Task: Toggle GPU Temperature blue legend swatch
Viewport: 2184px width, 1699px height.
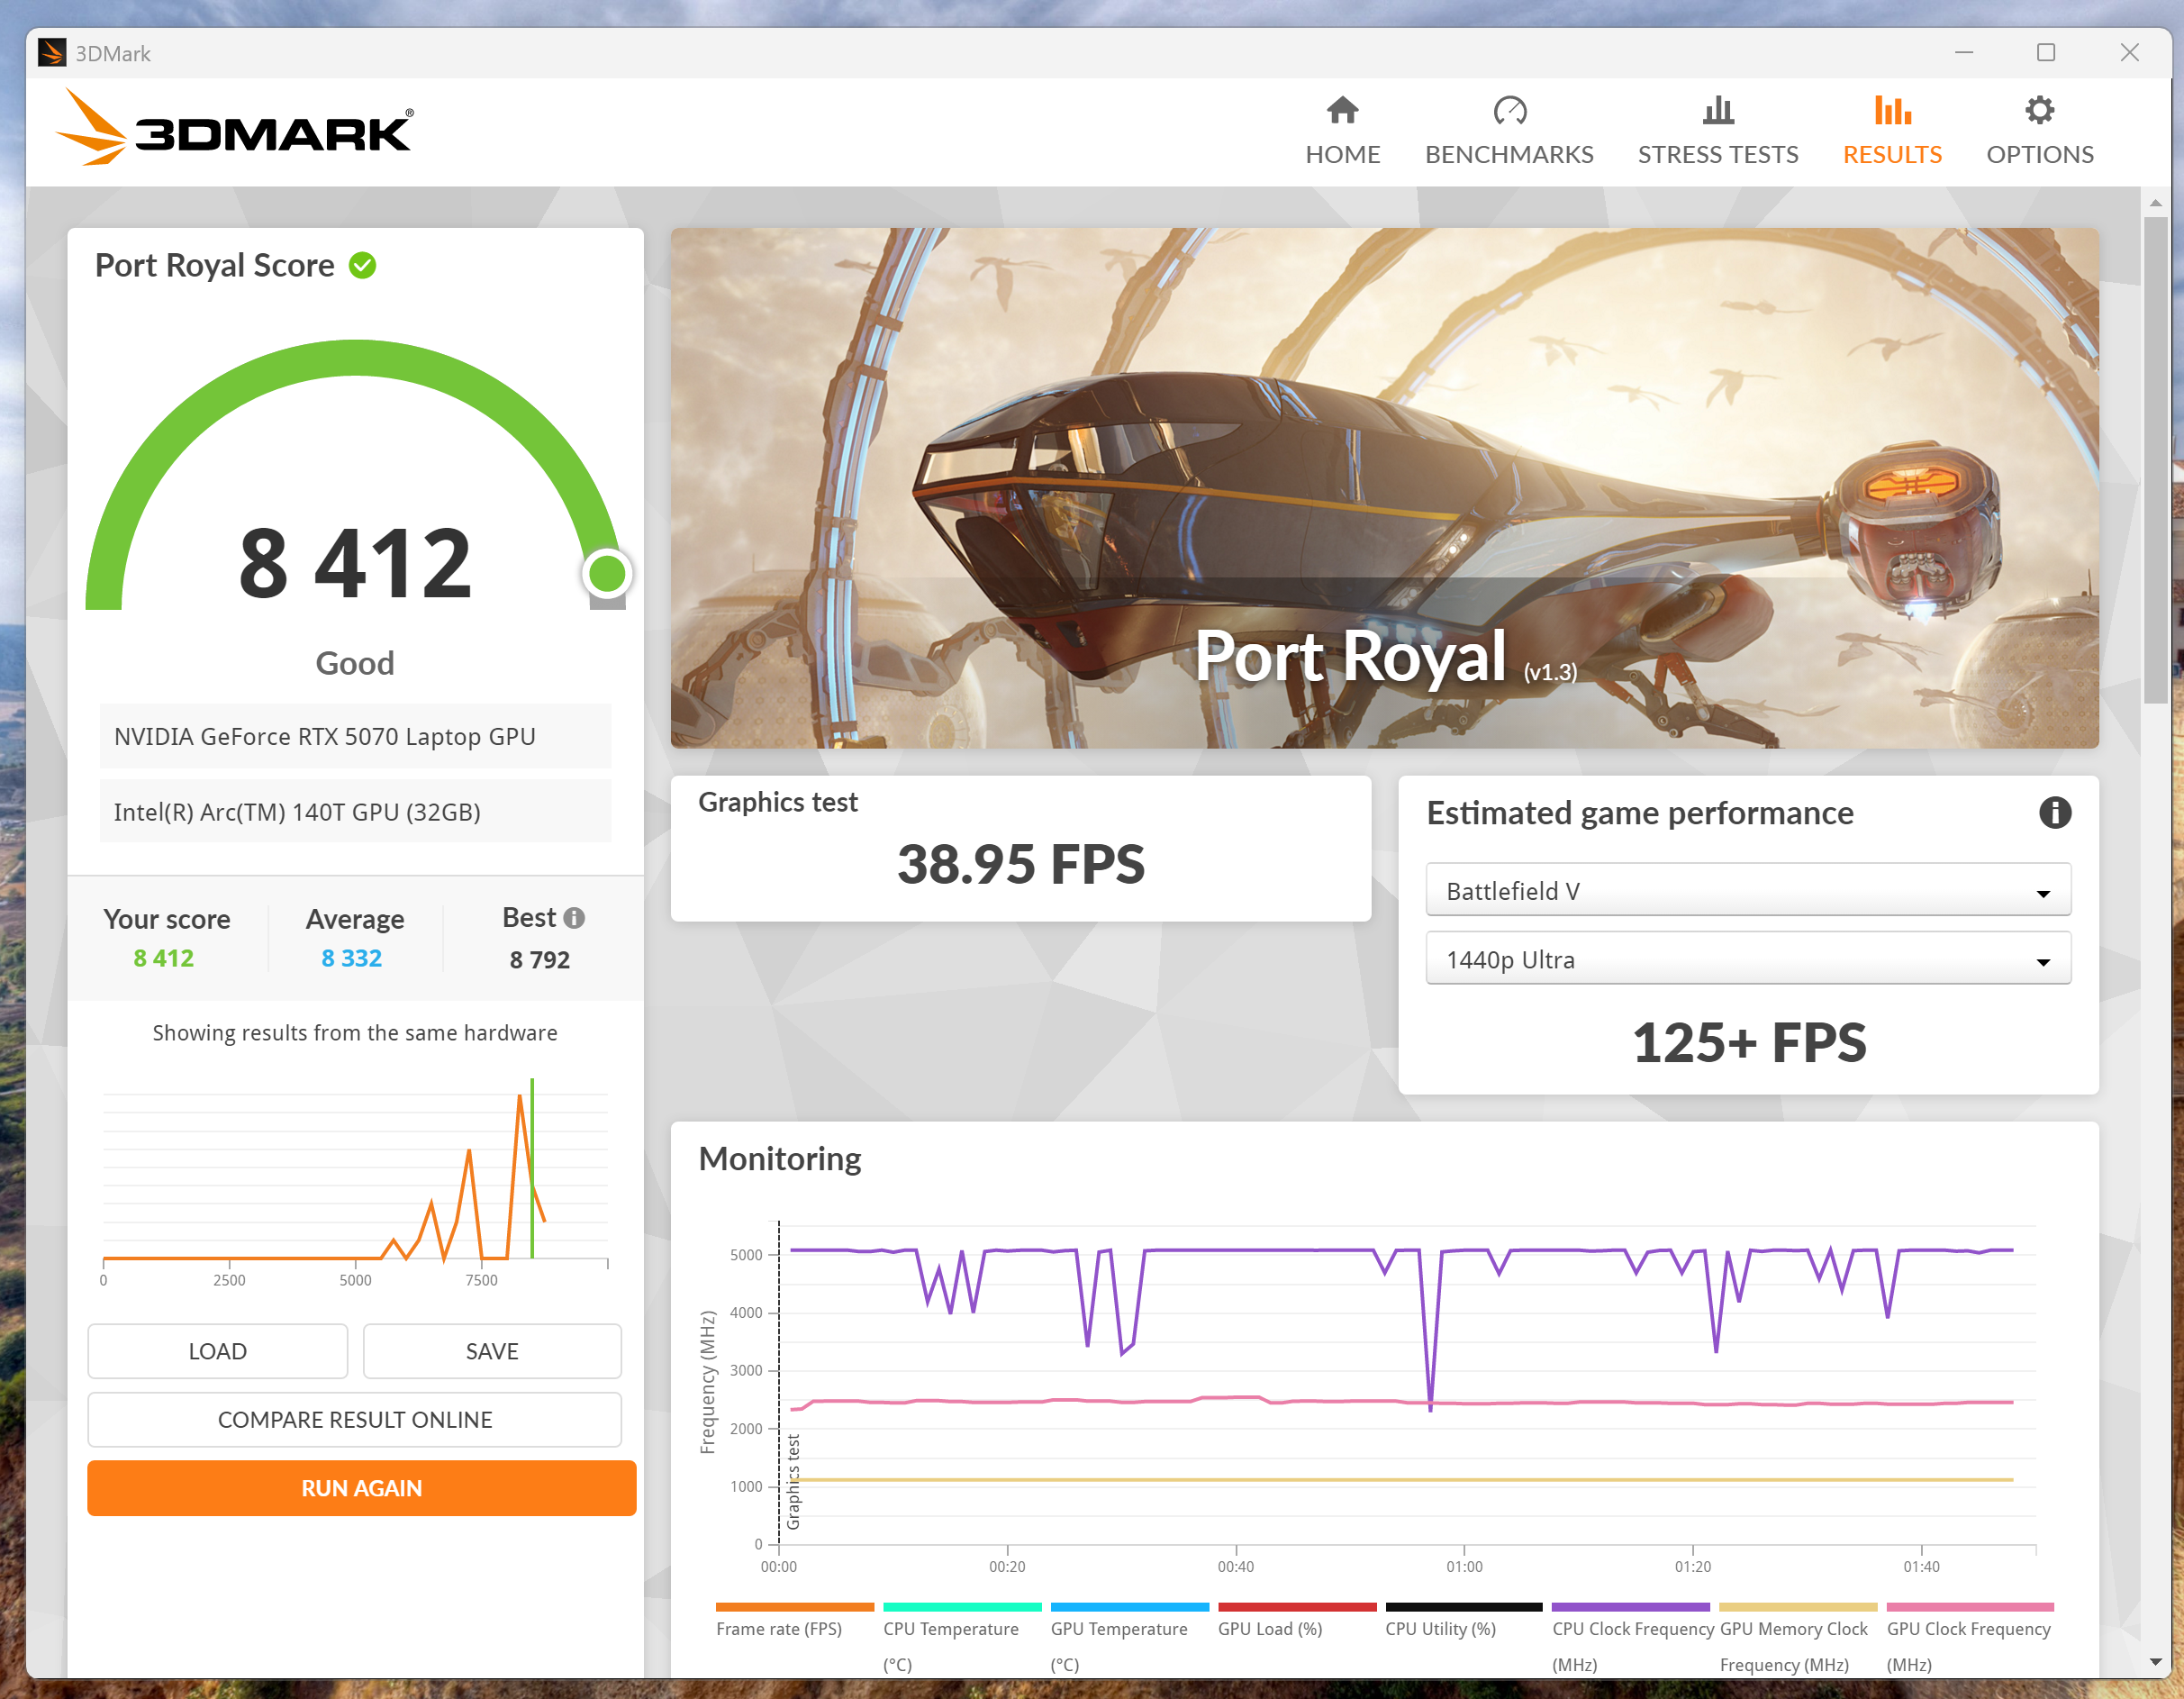Action: tap(1129, 1607)
